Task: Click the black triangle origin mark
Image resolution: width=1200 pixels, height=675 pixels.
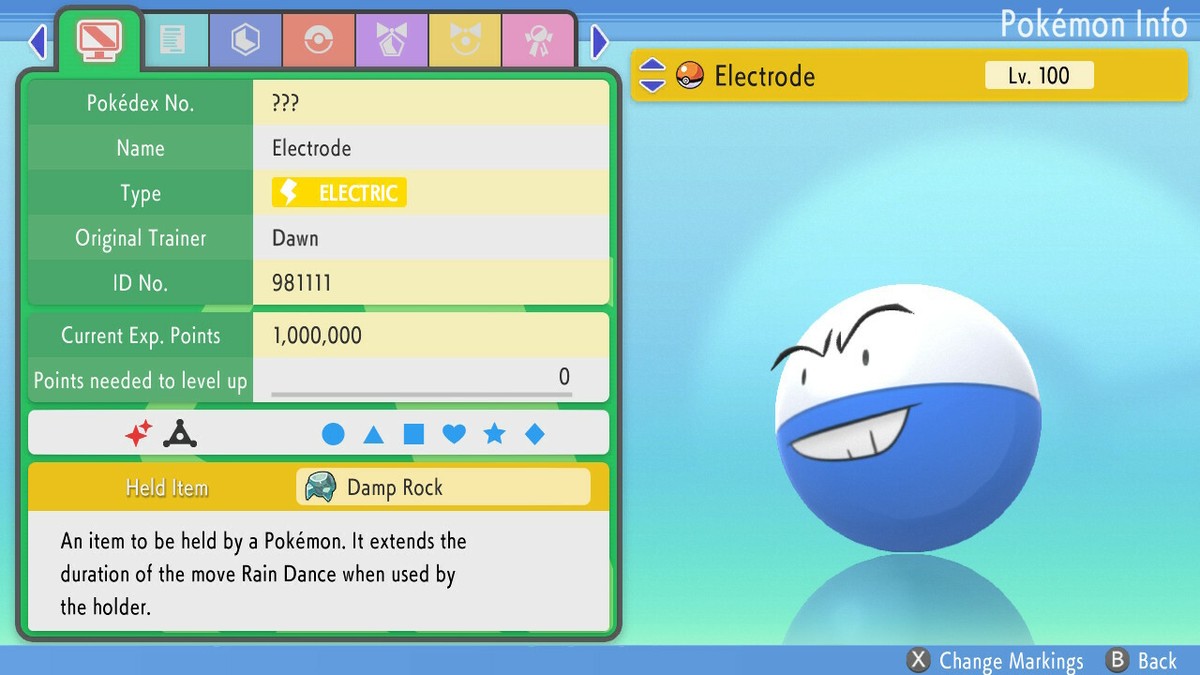Action: [x=180, y=434]
